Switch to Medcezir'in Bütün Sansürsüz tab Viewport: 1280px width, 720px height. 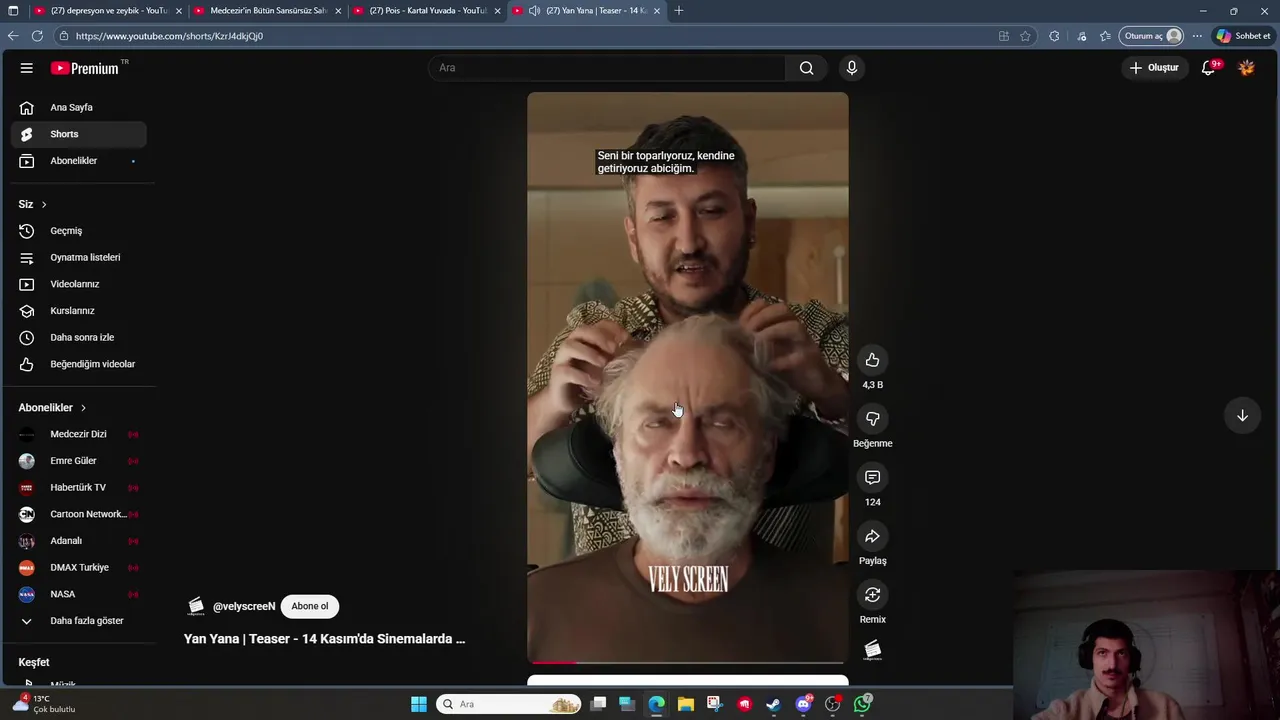point(267,11)
